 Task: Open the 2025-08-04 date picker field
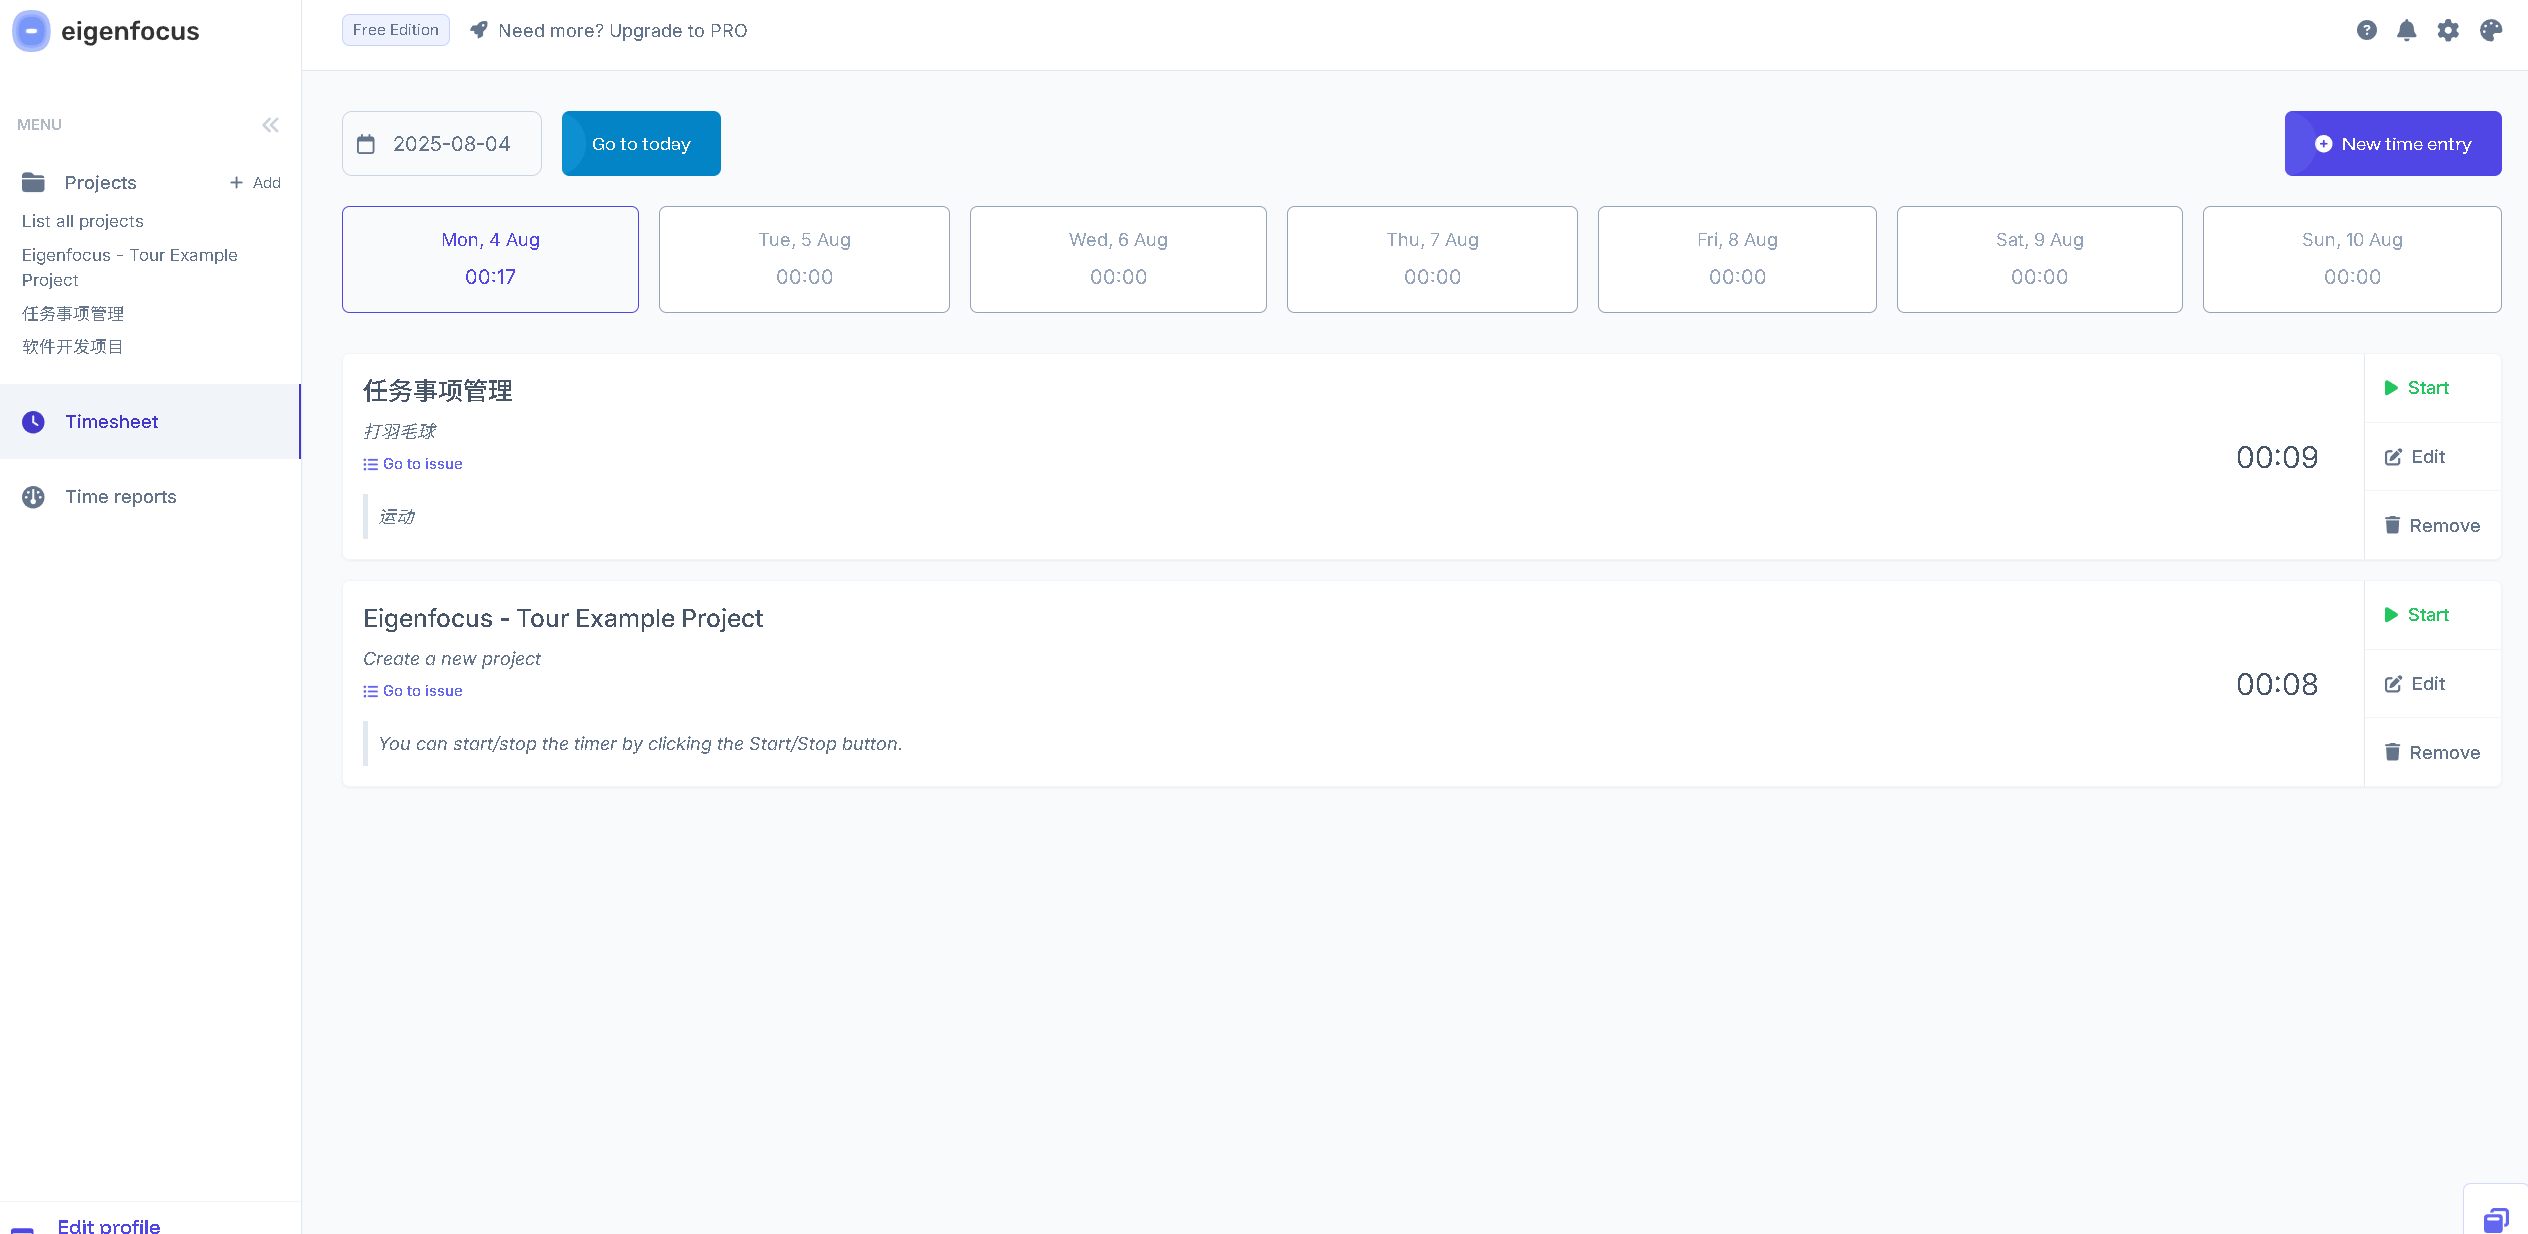(441, 144)
